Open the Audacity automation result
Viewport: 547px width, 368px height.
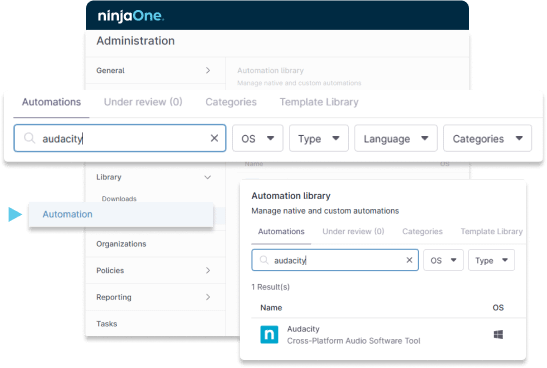(x=388, y=335)
